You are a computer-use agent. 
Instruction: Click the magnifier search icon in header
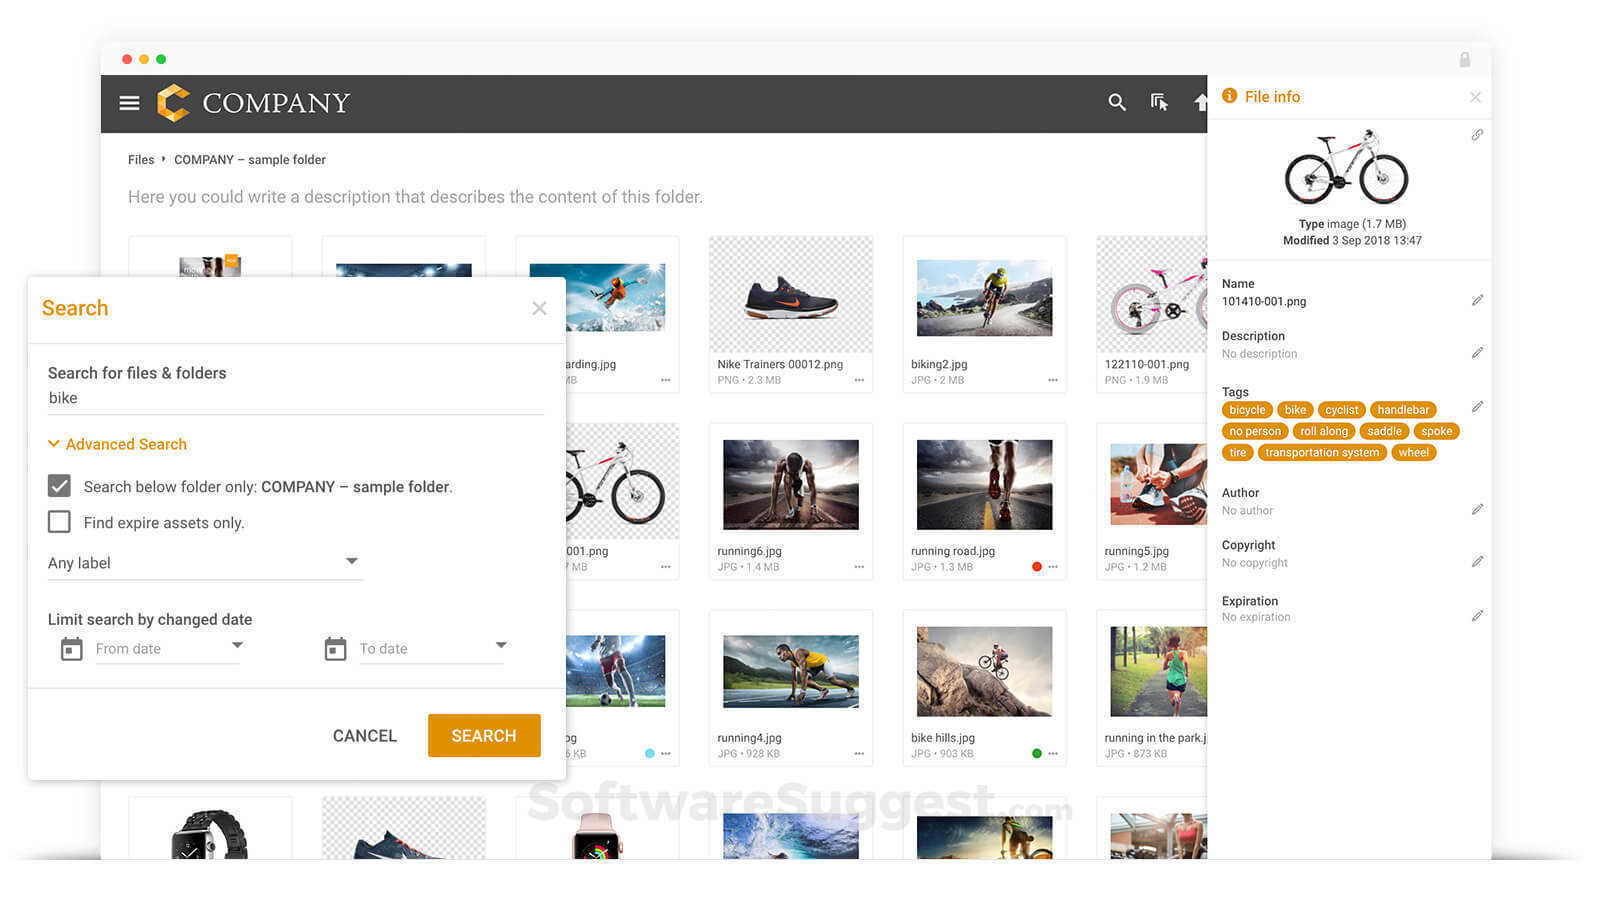coord(1117,102)
